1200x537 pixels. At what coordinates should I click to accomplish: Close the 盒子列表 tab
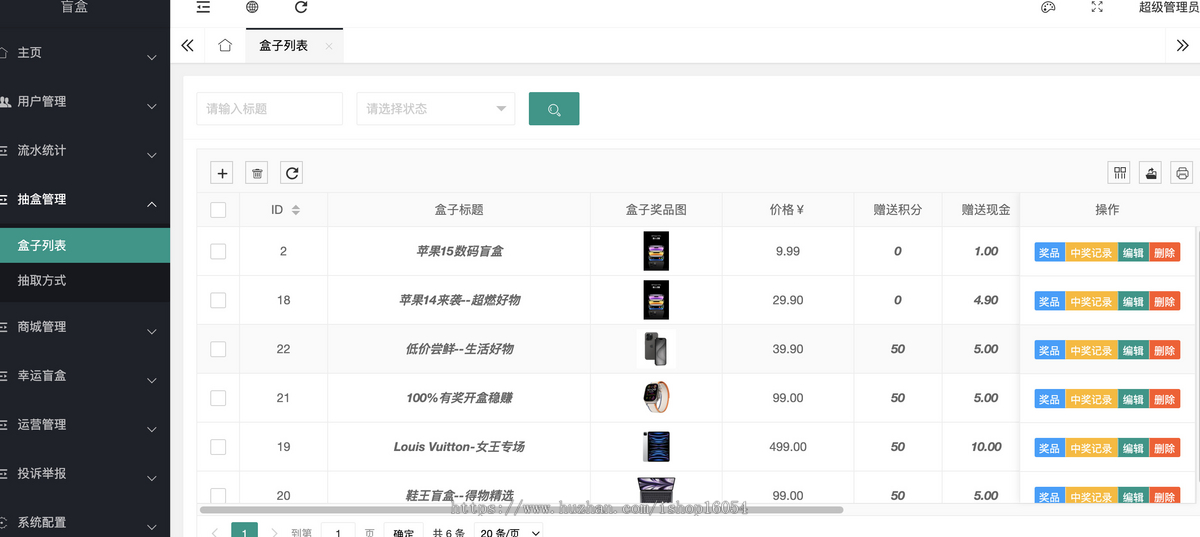tap(328, 46)
